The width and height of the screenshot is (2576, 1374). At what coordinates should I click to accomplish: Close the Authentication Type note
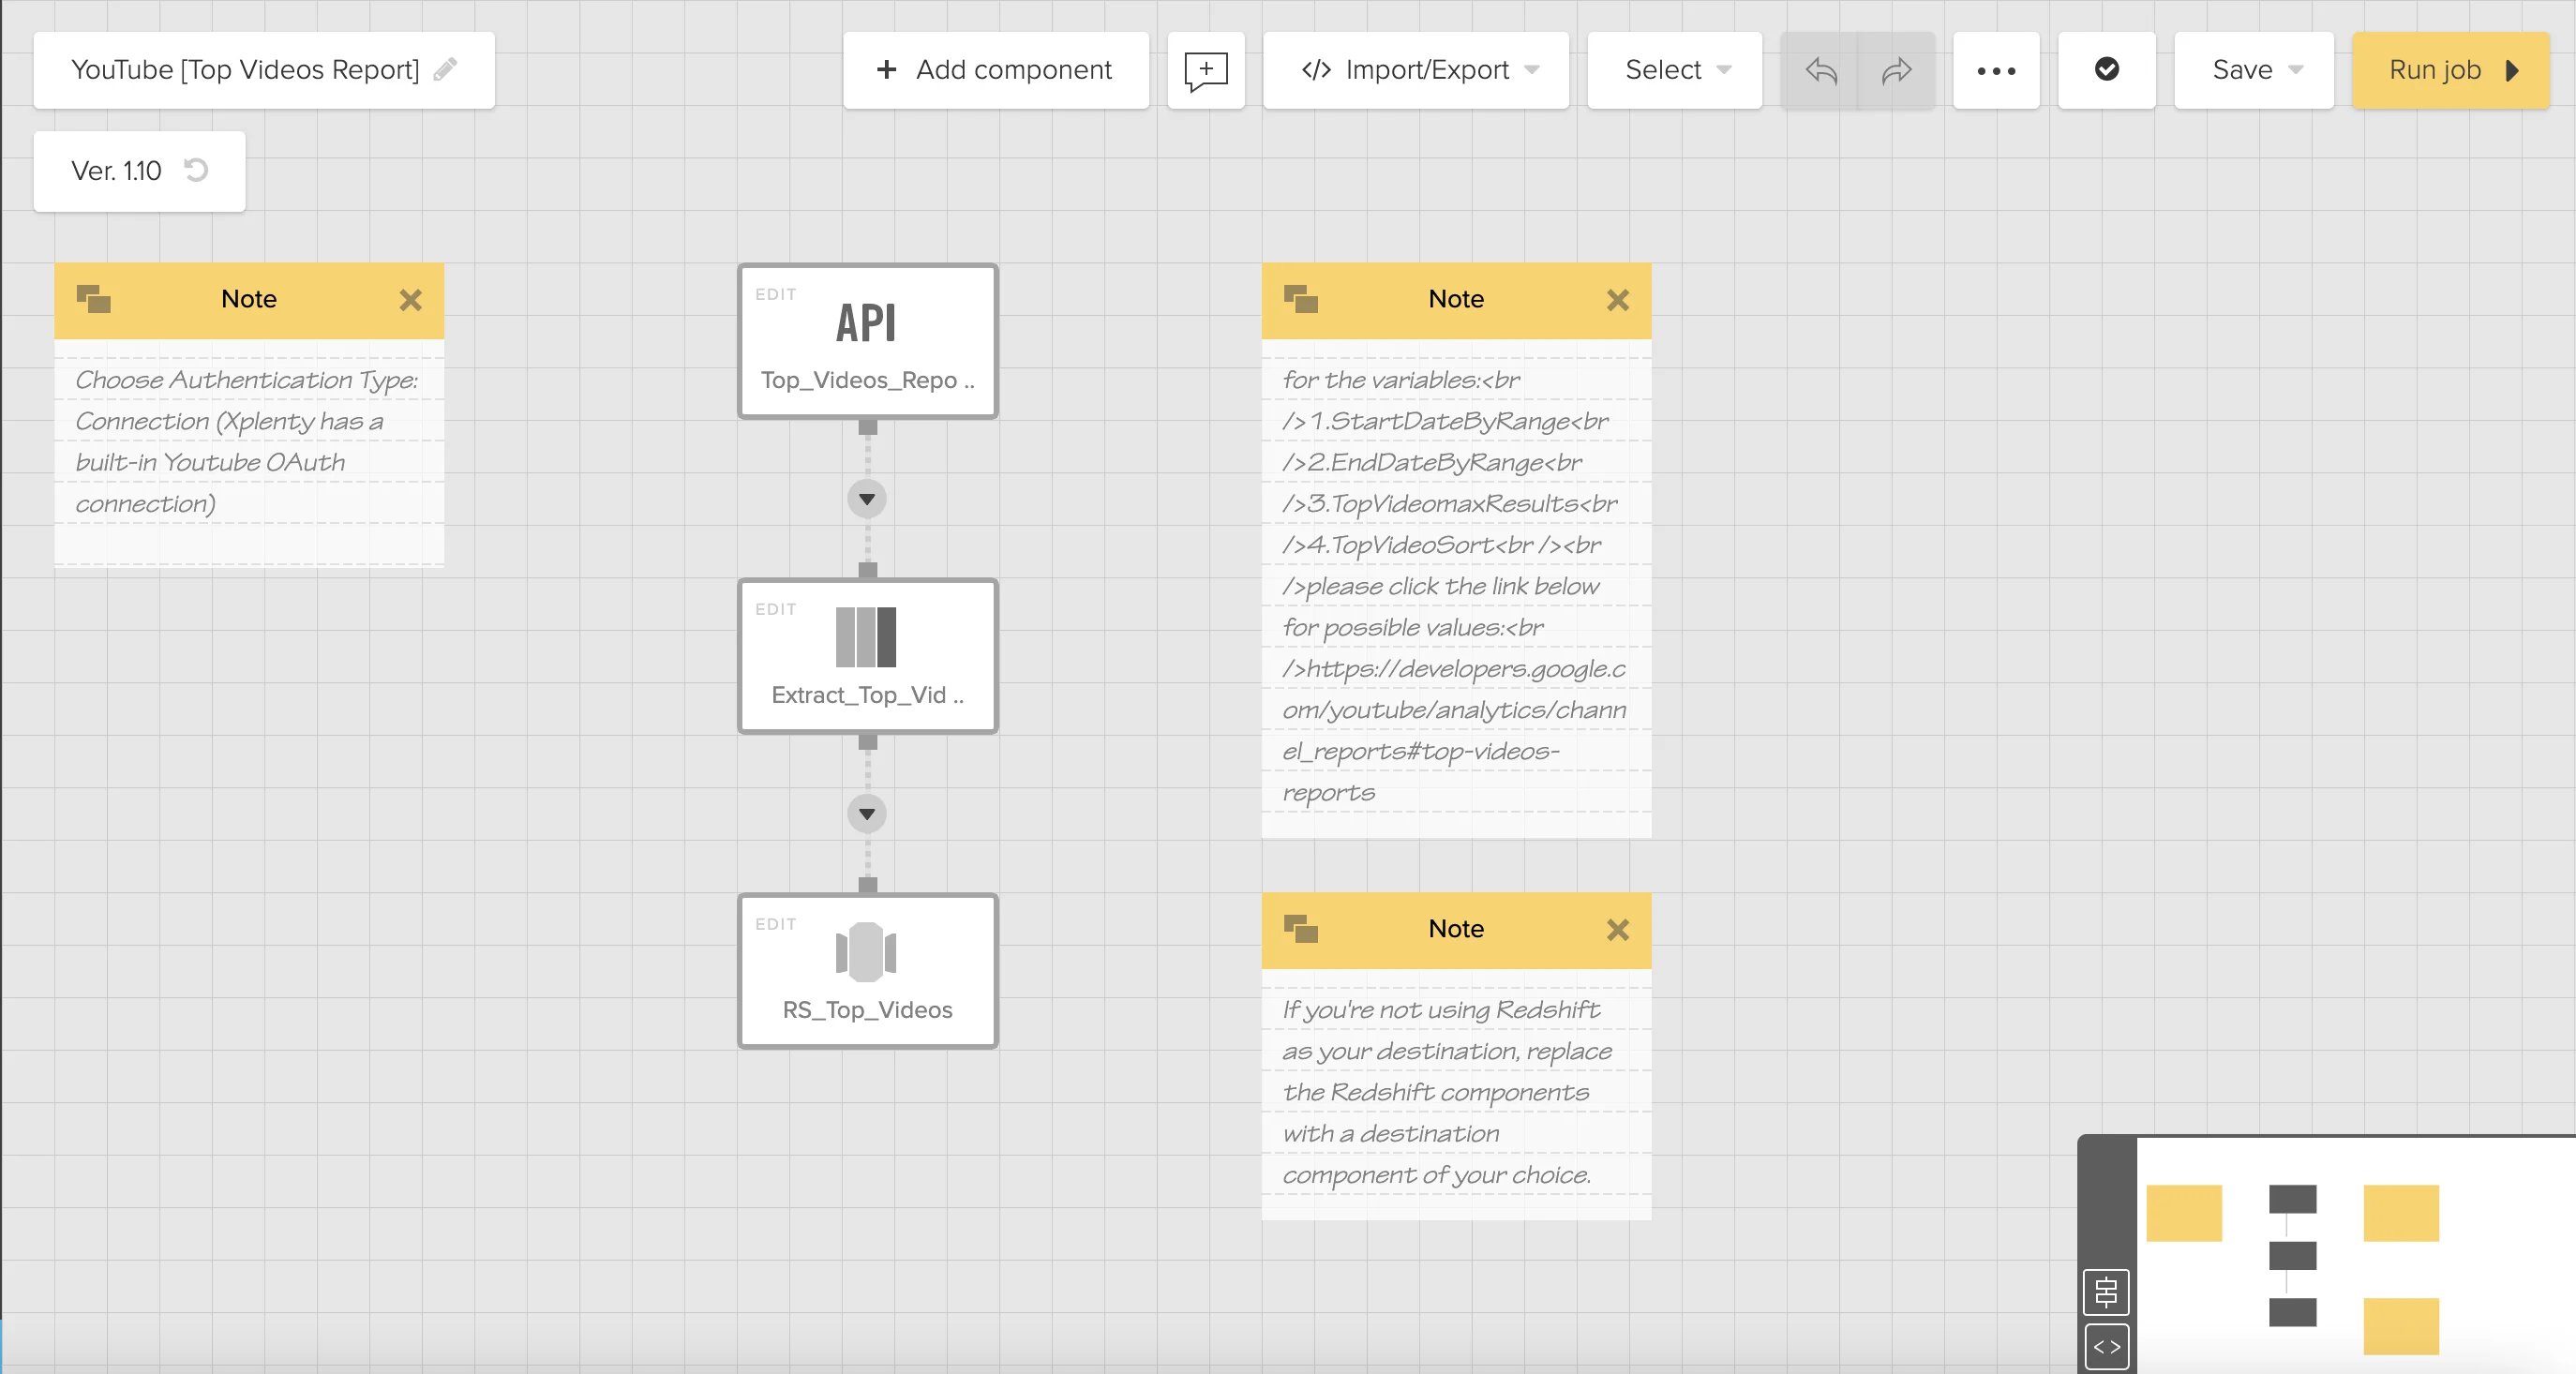coord(411,300)
